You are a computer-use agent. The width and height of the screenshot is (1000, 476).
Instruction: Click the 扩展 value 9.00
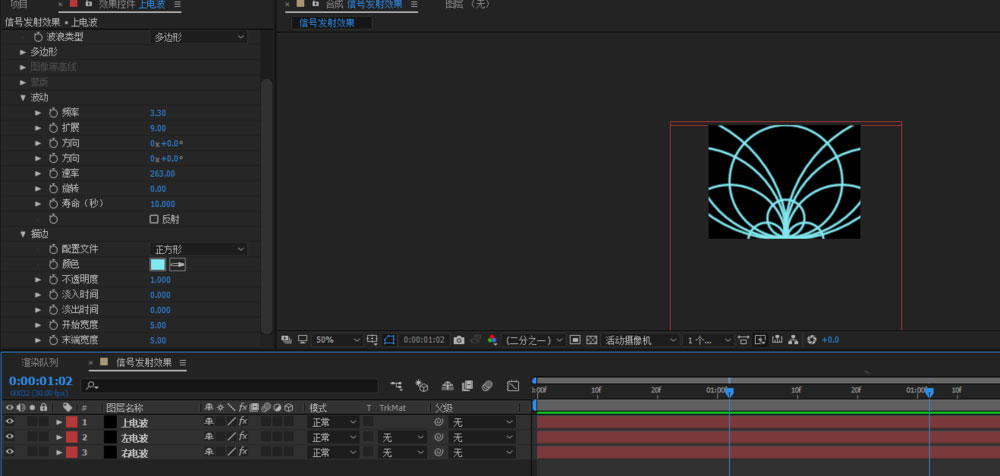point(158,128)
